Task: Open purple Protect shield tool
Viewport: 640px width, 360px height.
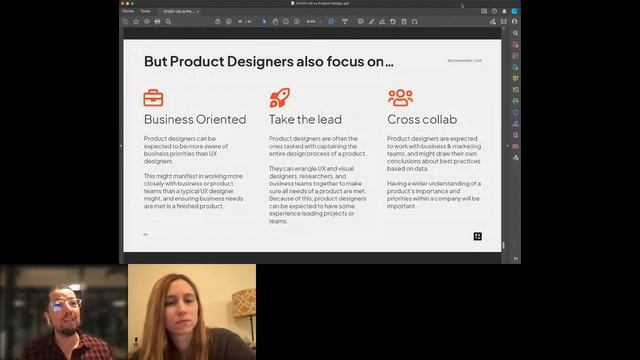Action: pos(516,112)
